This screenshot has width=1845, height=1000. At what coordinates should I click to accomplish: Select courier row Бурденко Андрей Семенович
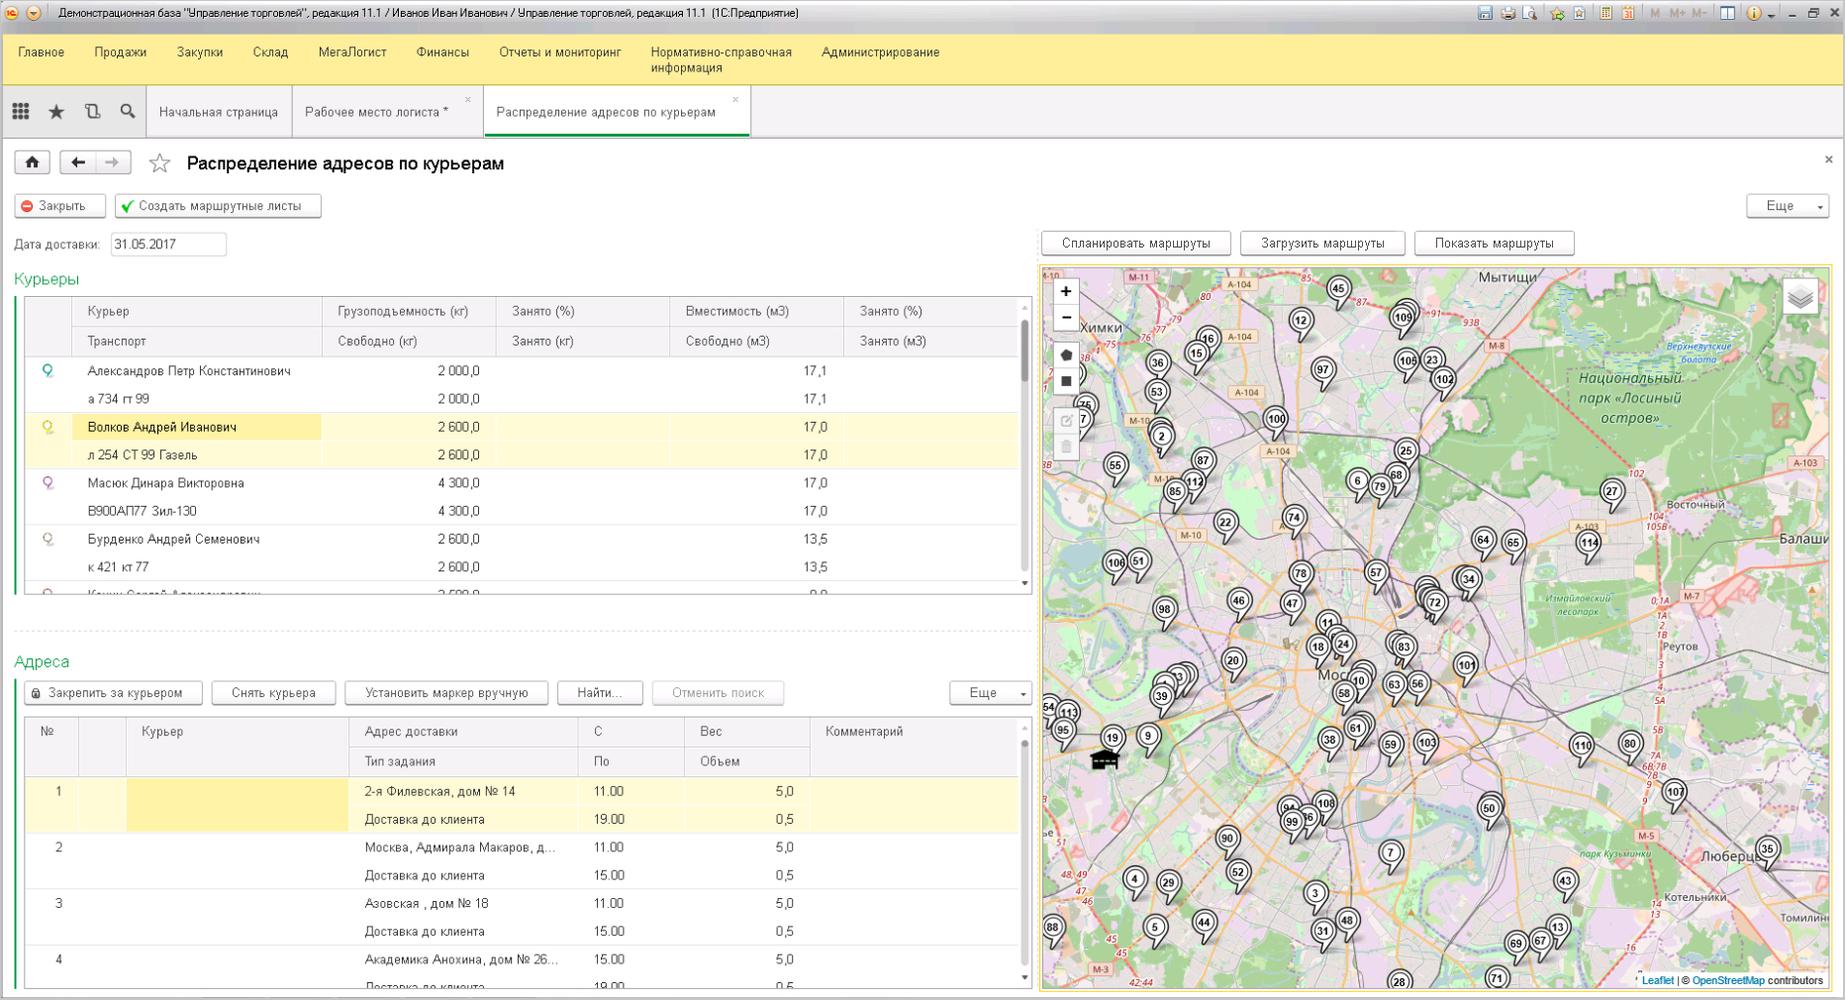coord(521,553)
